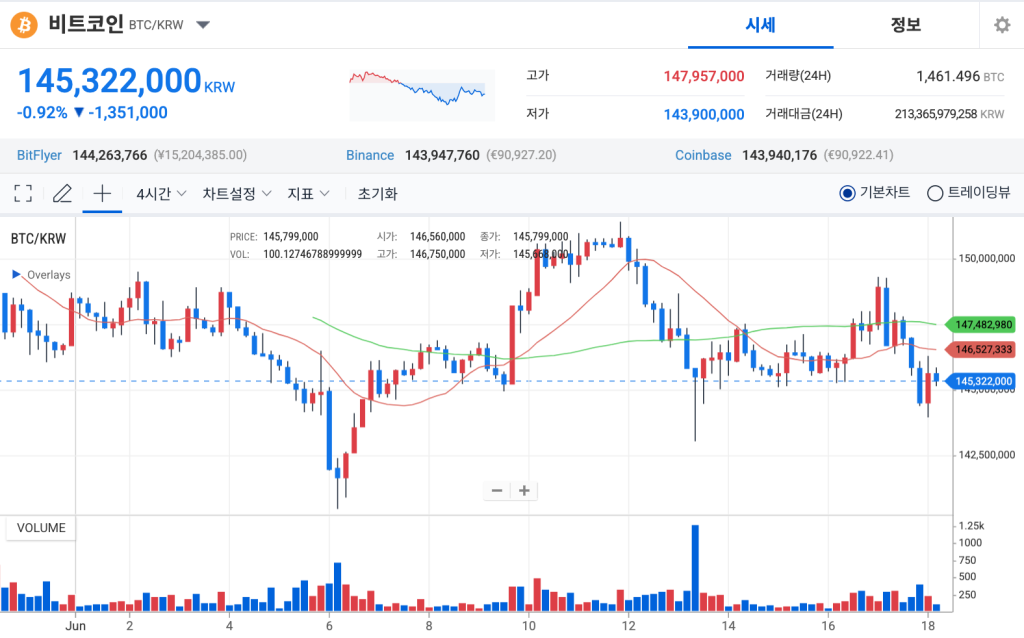The width and height of the screenshot is (1024, 638).
Task: Click the 초기화 reset button
Action: point(377,194)
